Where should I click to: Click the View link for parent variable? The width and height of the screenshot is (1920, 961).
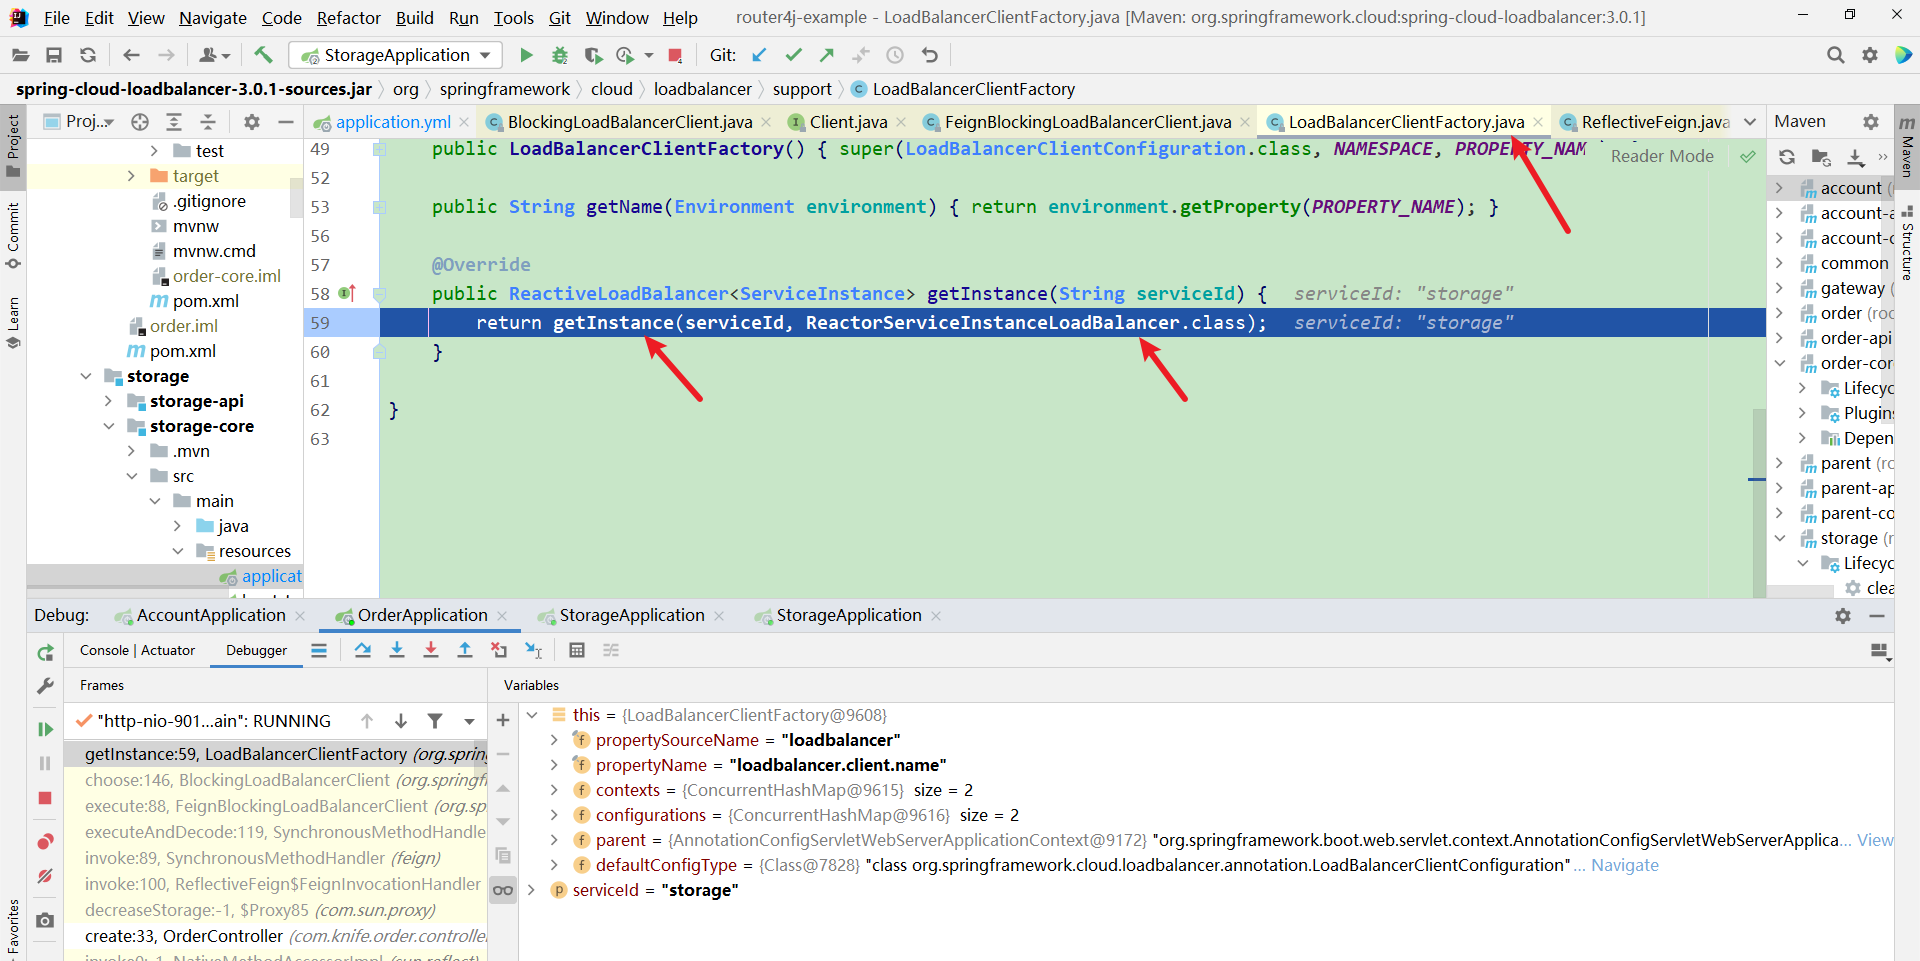[x=1877, y=840]
